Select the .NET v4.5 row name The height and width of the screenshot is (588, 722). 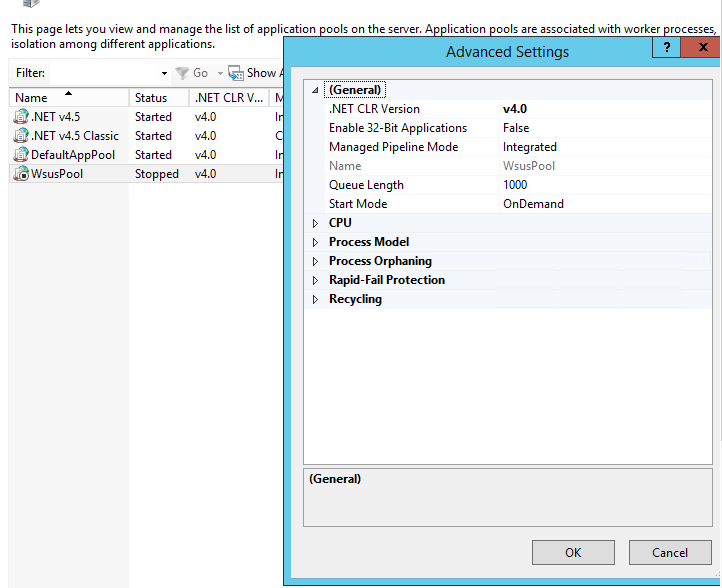point(55,116)
